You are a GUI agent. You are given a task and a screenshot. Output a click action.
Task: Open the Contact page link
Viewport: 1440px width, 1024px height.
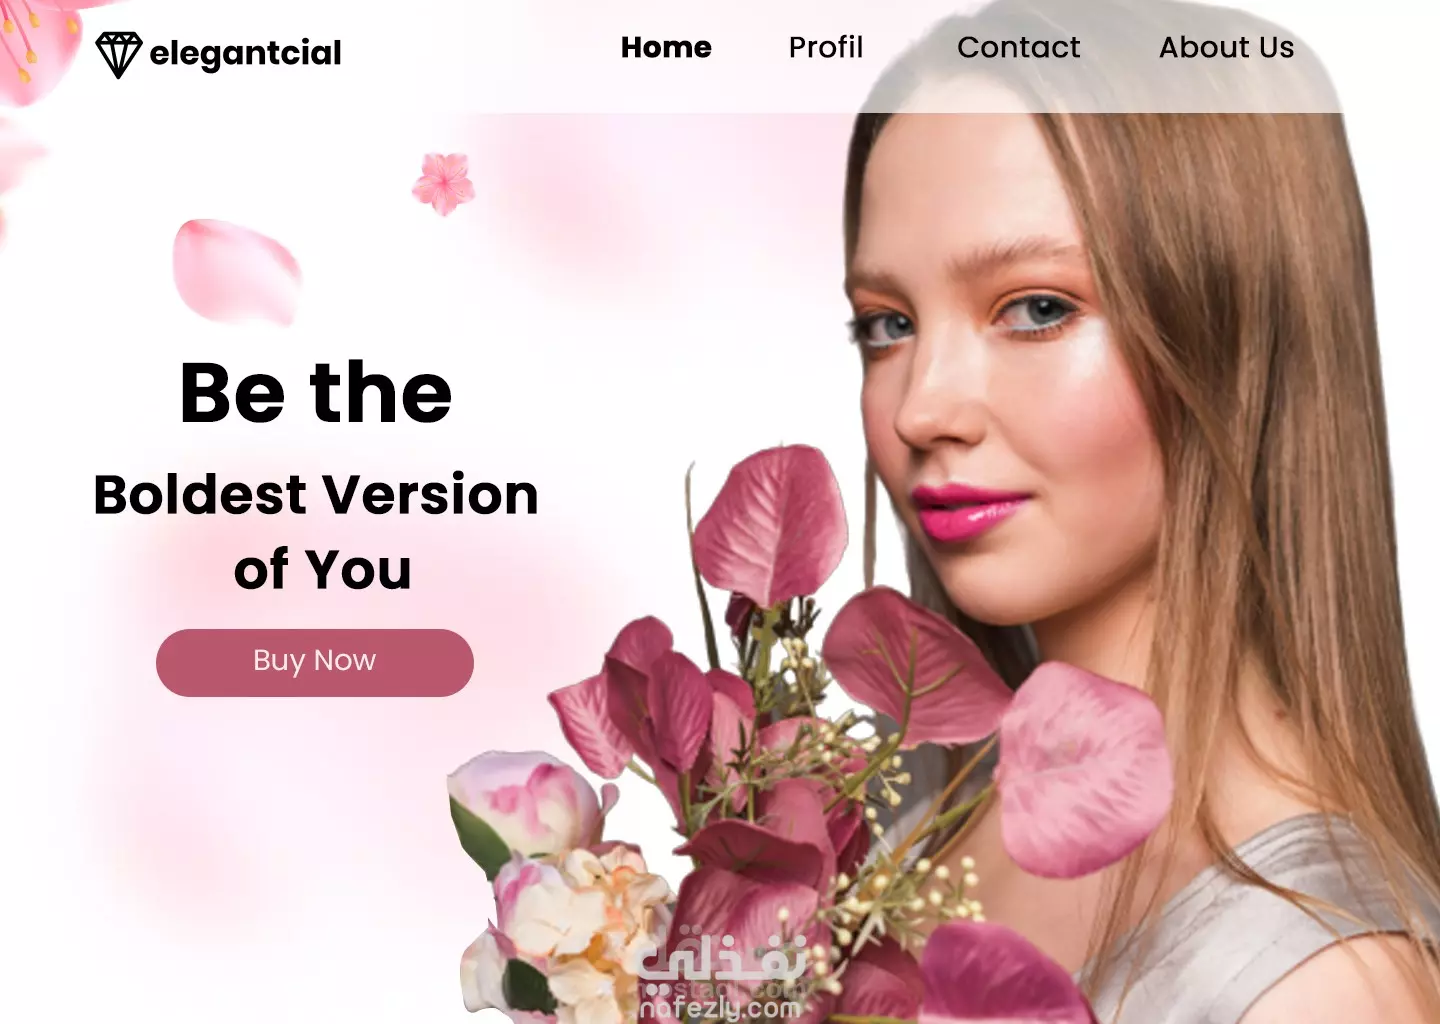pos(1018,47)
